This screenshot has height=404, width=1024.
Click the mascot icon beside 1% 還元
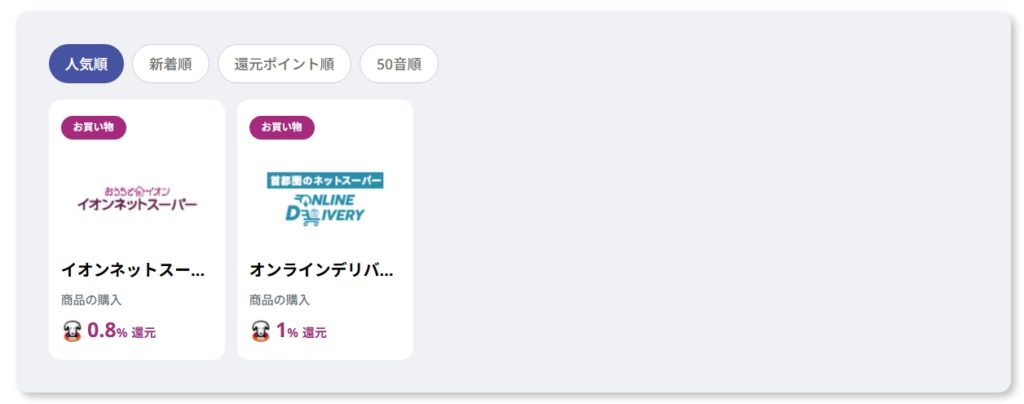coord(261,332)
